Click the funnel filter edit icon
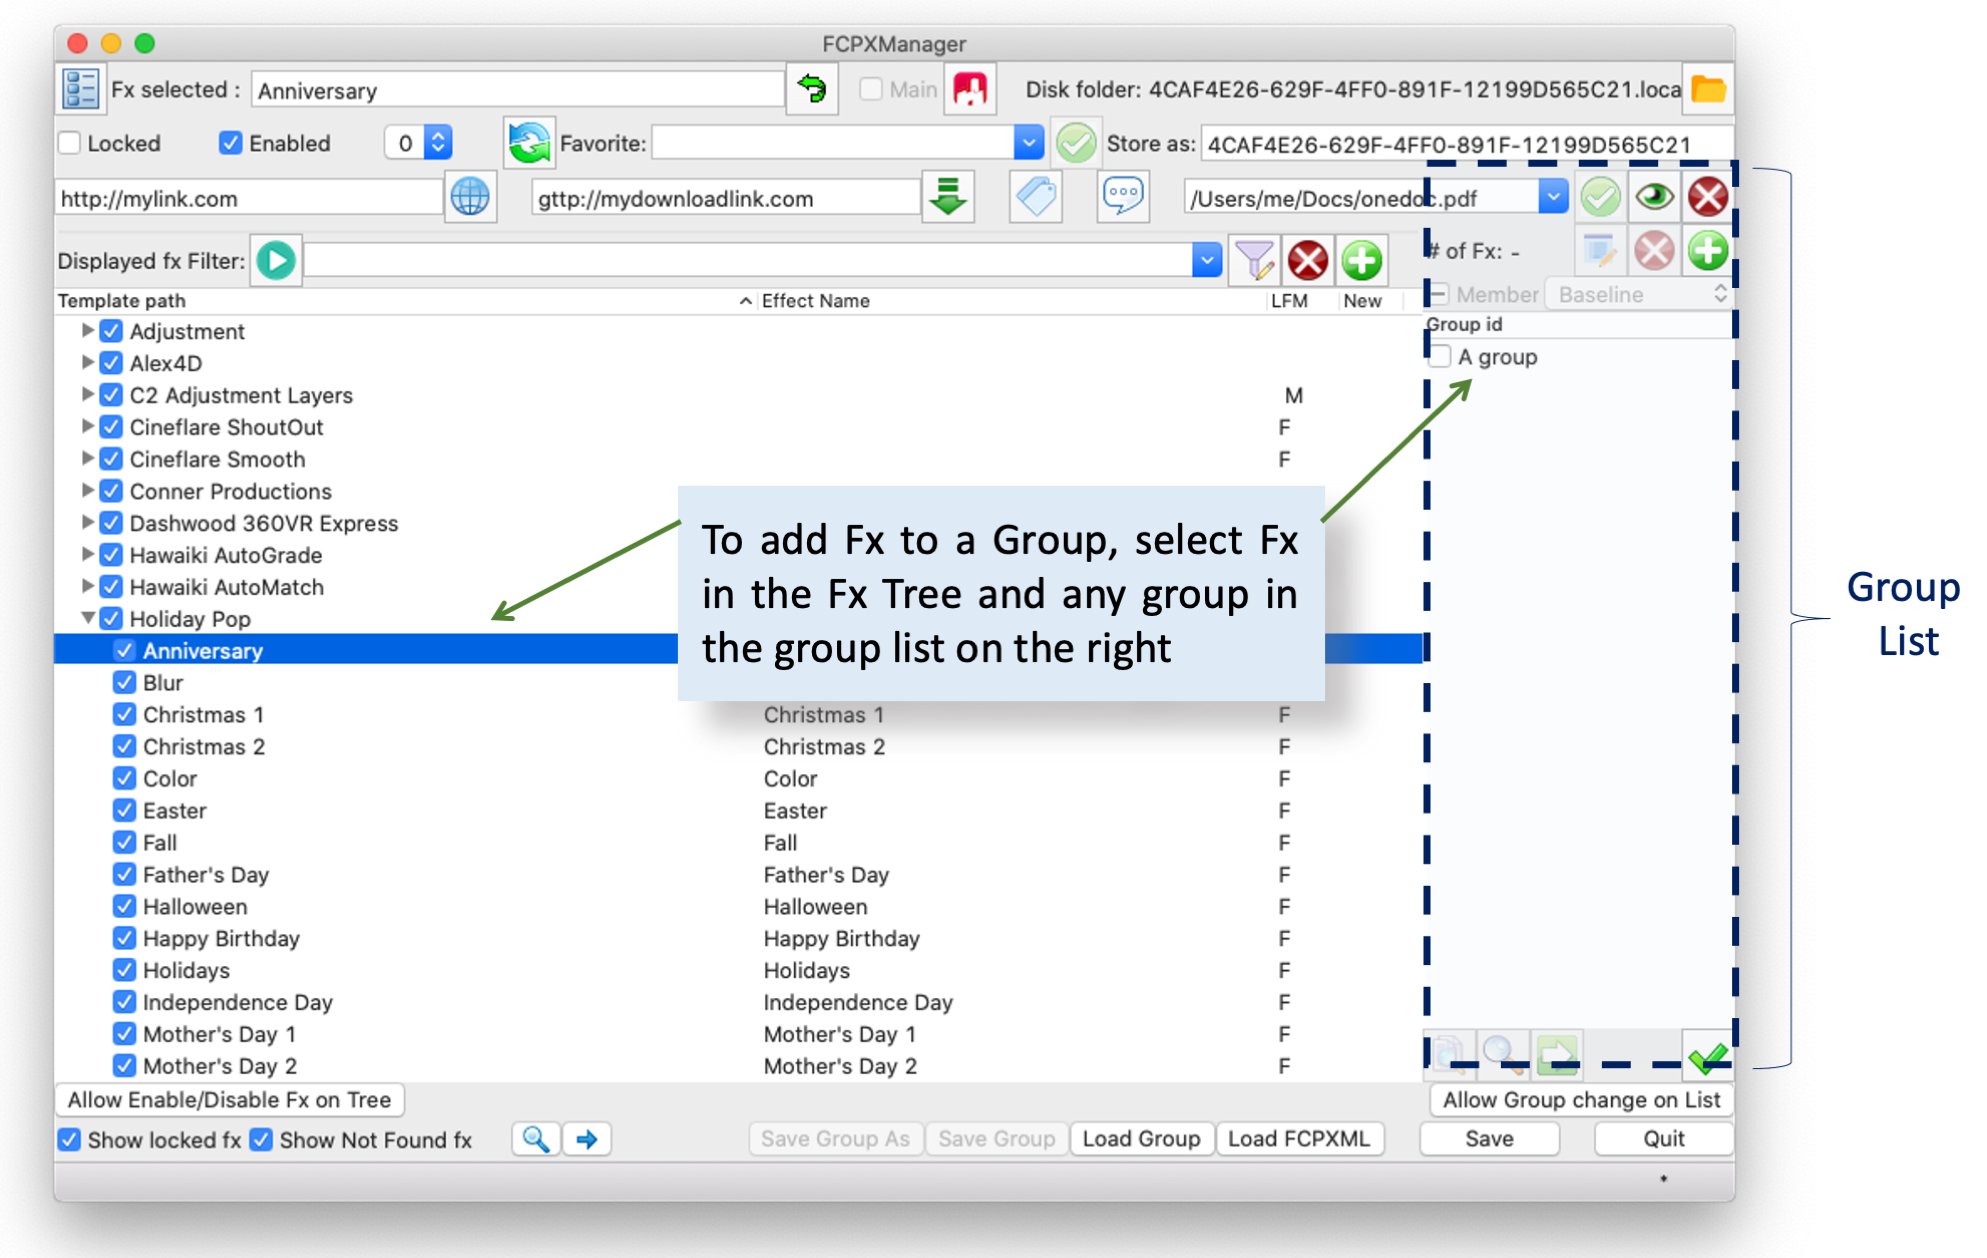The height and width of the screenshot is (1258, 1987). coord(1253,261)
